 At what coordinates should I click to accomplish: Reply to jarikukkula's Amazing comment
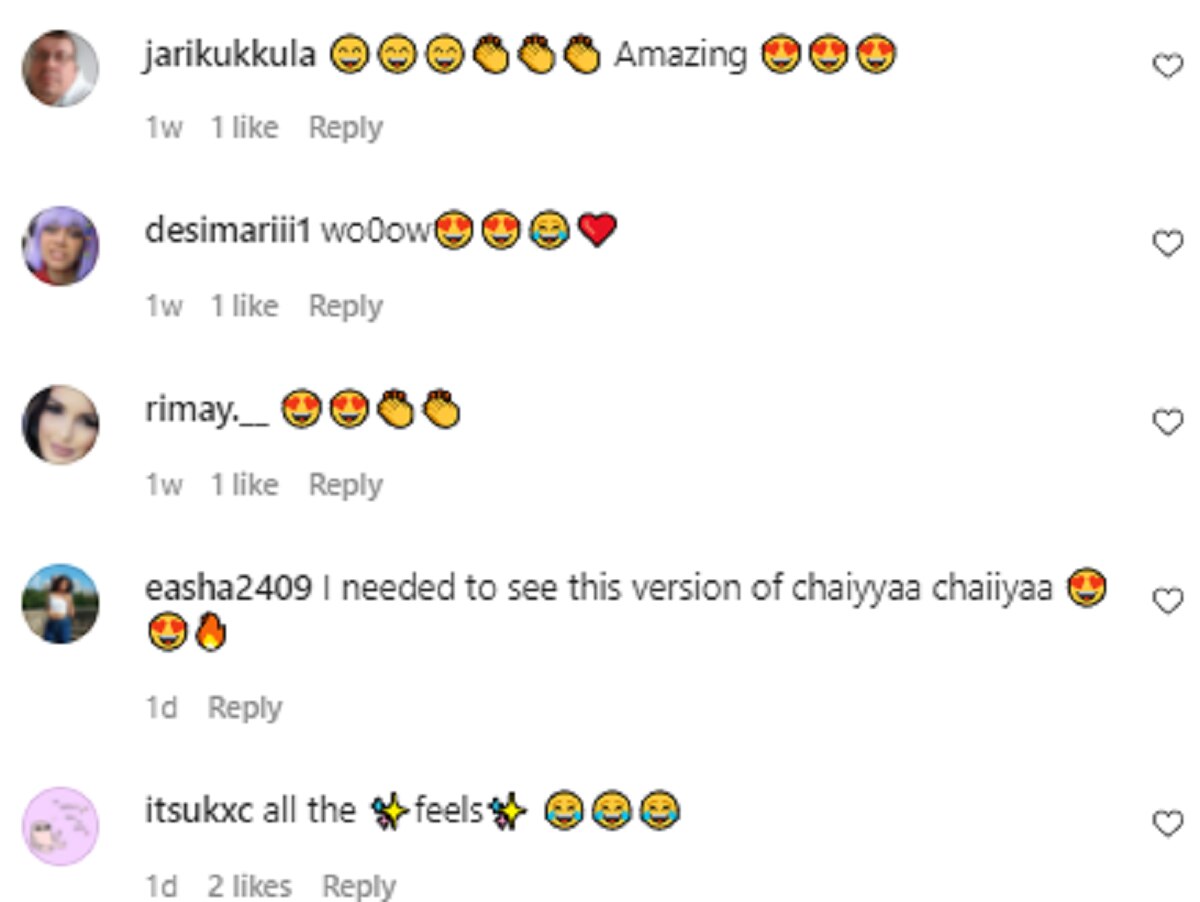tap(345, 128)
